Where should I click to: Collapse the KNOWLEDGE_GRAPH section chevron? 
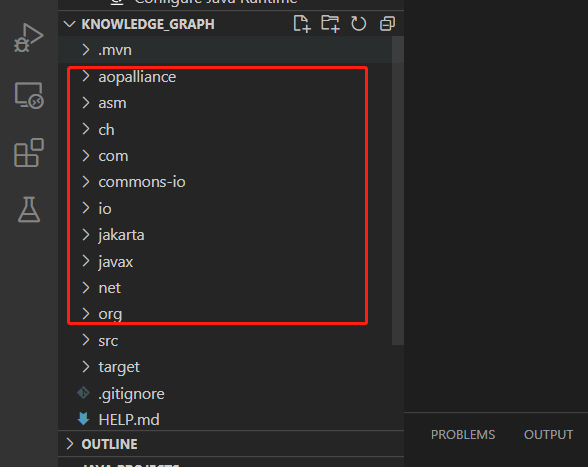pos(69,24)
